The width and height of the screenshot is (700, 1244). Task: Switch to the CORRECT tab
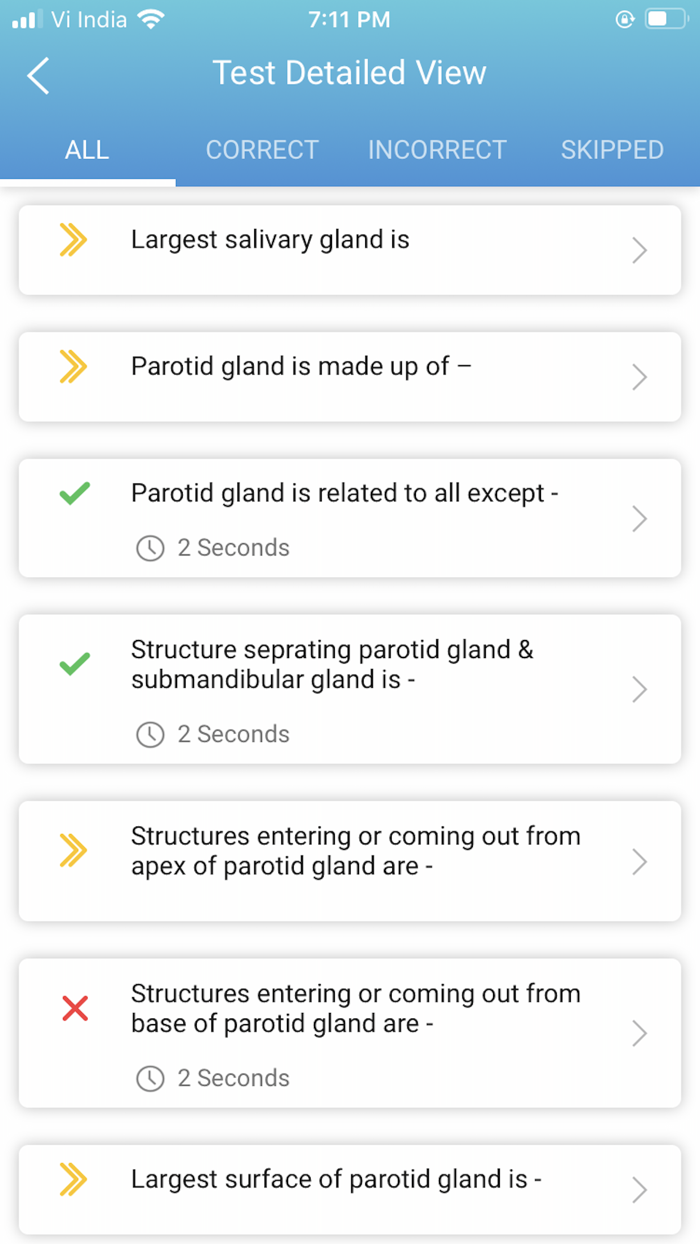(x=262, y=149)
